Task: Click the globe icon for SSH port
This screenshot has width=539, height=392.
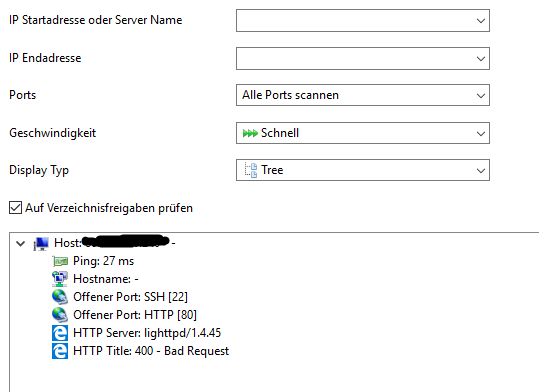Action: 60,297
